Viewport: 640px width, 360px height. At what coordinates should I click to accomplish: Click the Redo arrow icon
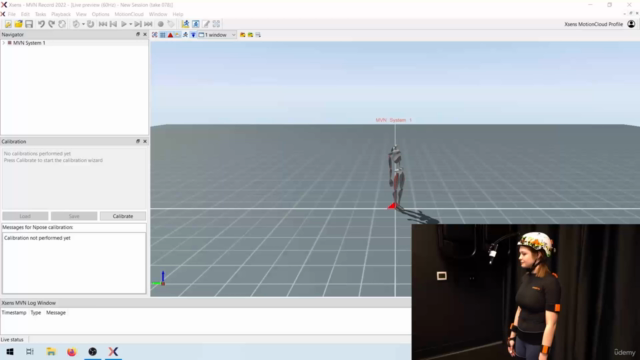tap(51, 24)
